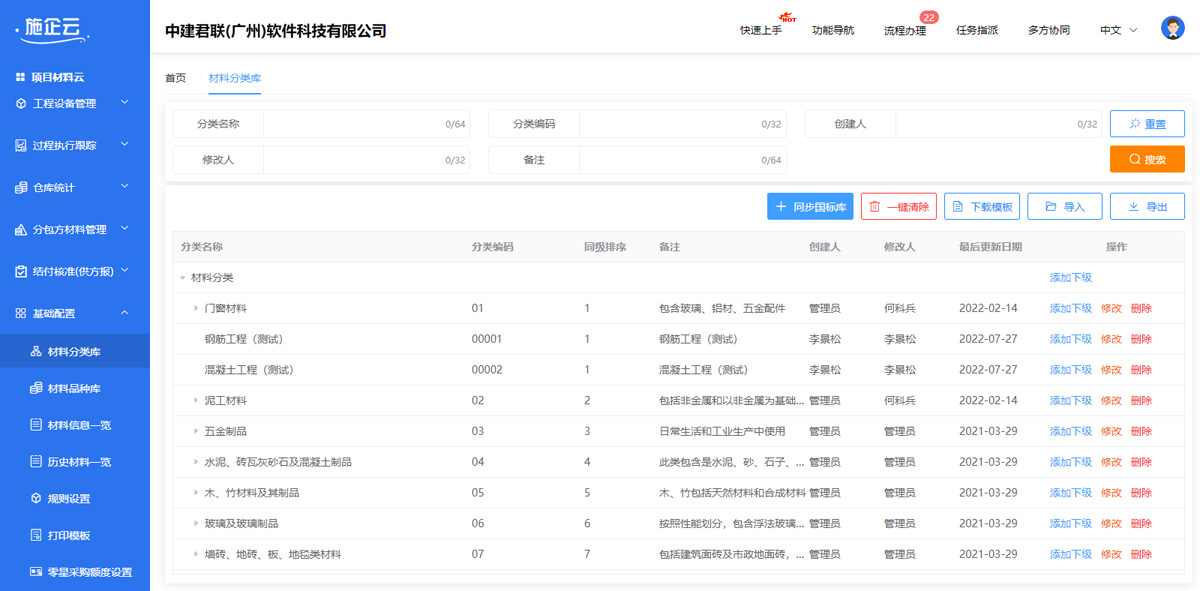Open 流程办理 in the top menu
The width and height of the screenshot is (1200, 591).
tap(905, 30)
